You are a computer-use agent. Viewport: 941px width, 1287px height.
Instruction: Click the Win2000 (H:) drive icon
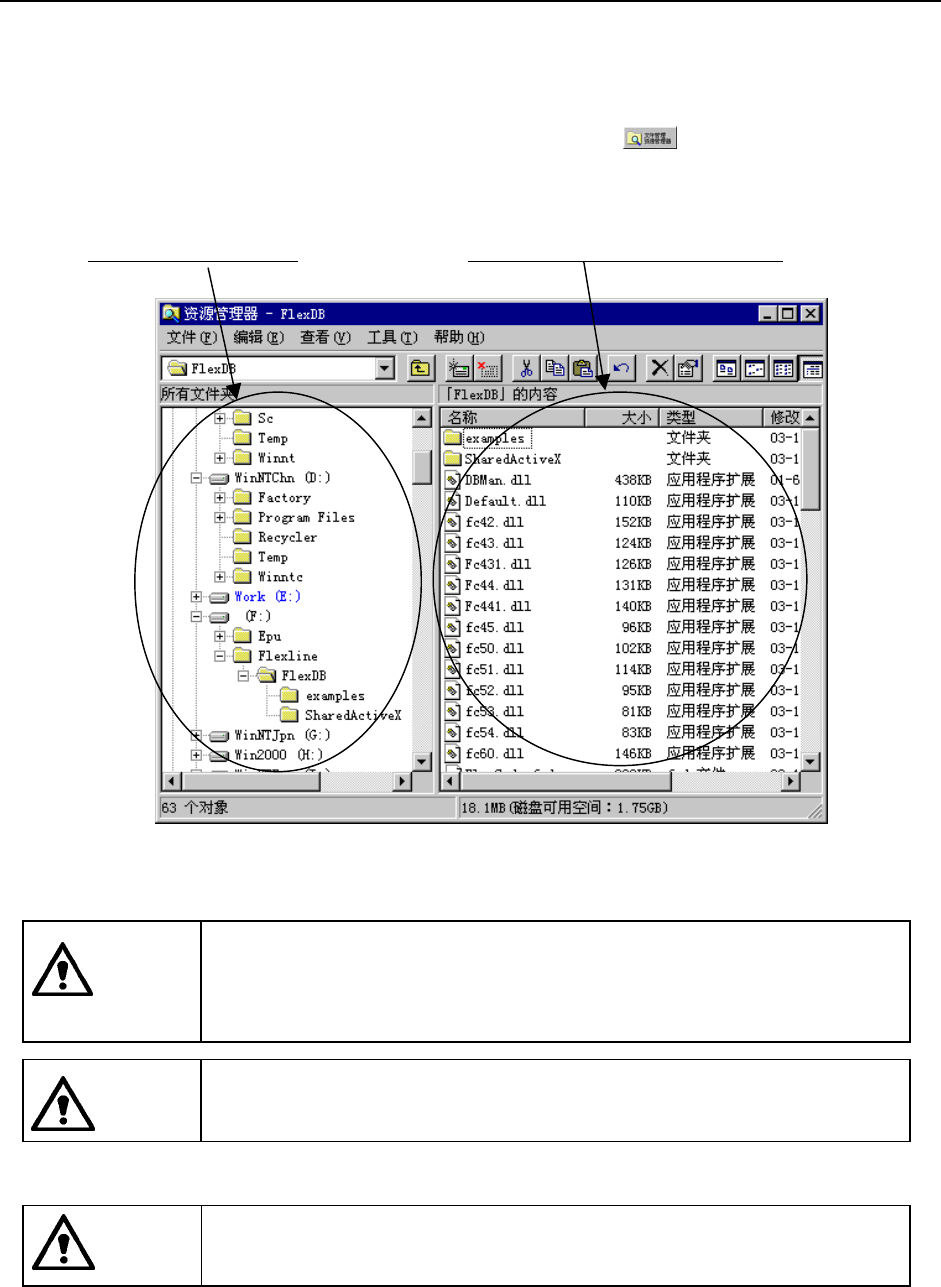pos(219,755)
